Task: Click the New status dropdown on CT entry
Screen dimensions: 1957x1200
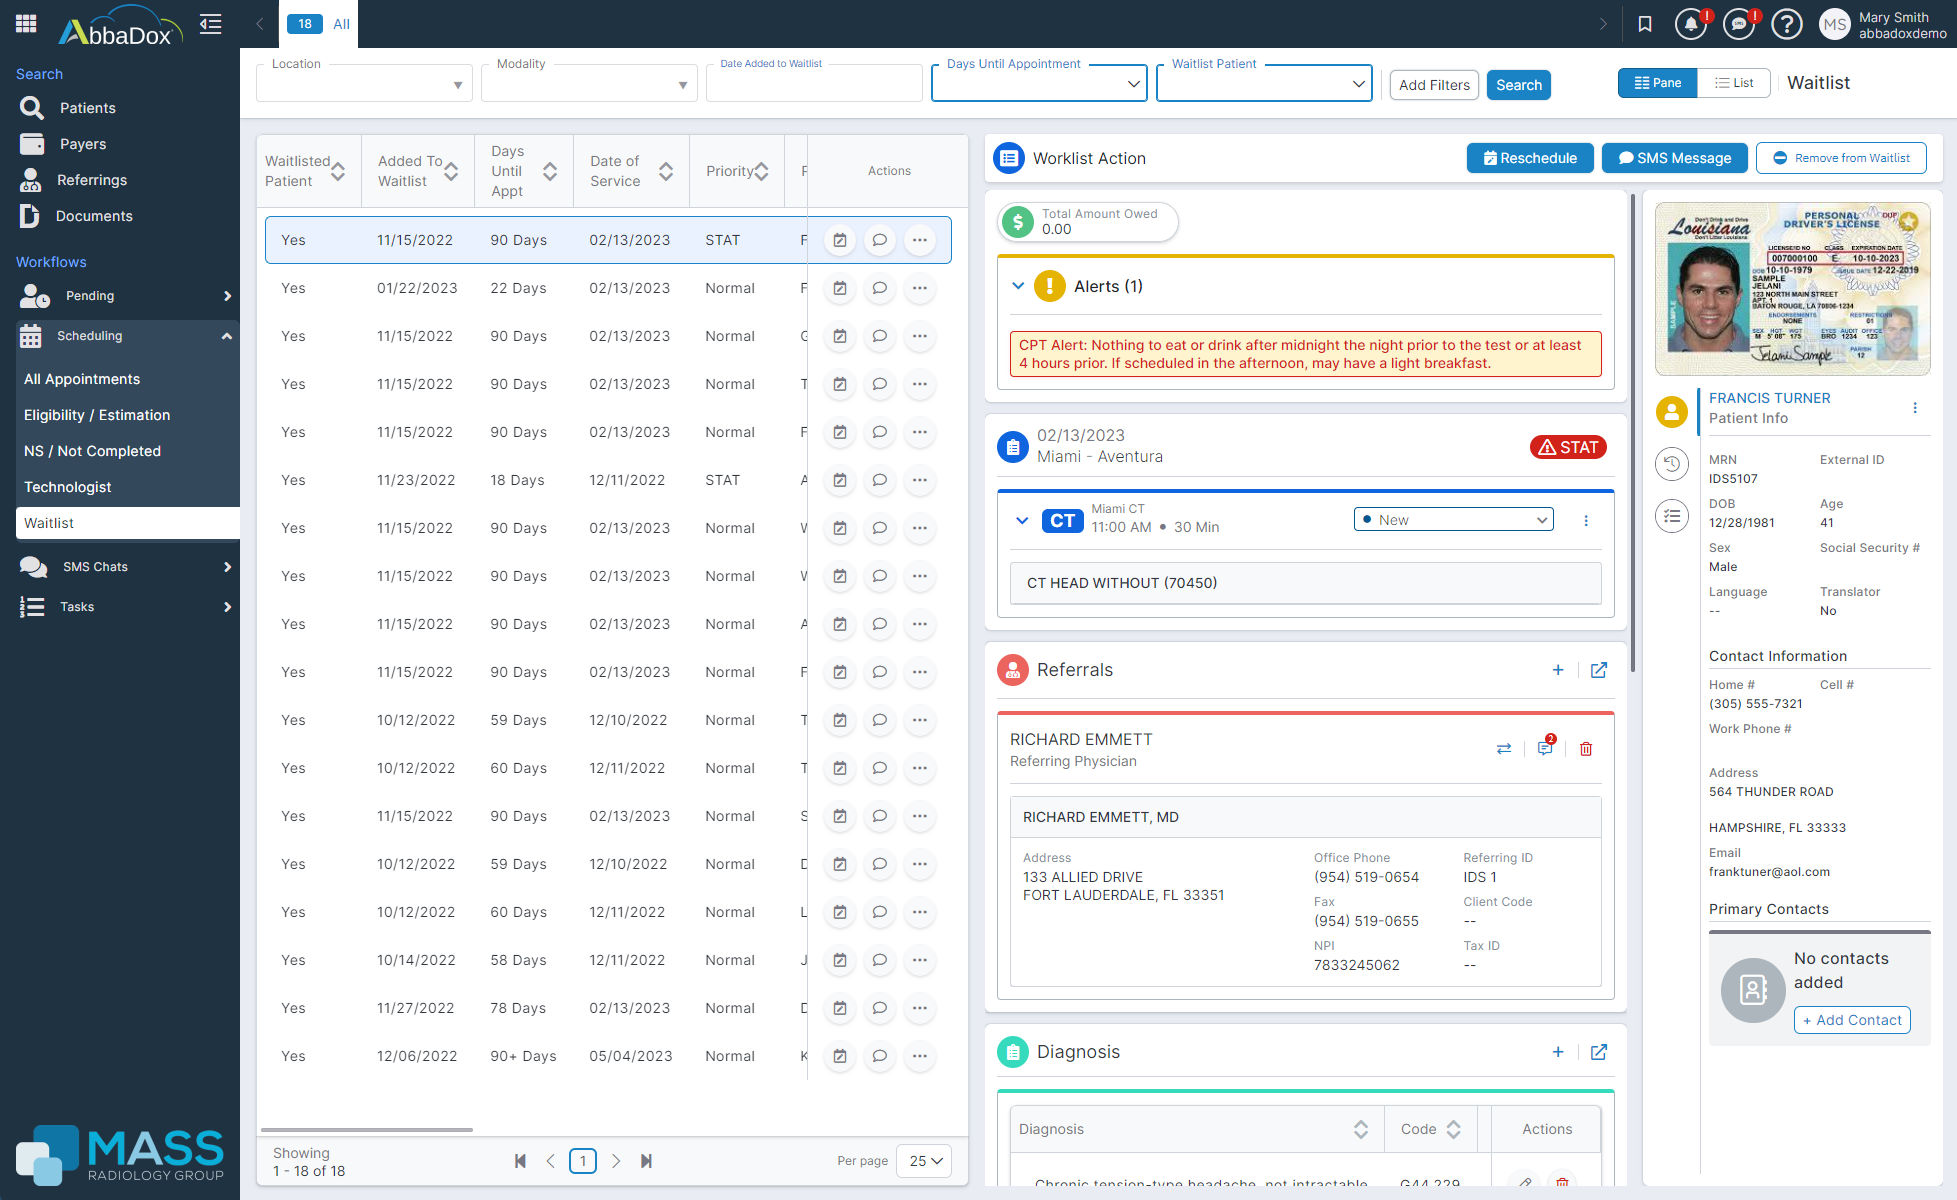Action: pos(1452,519)
